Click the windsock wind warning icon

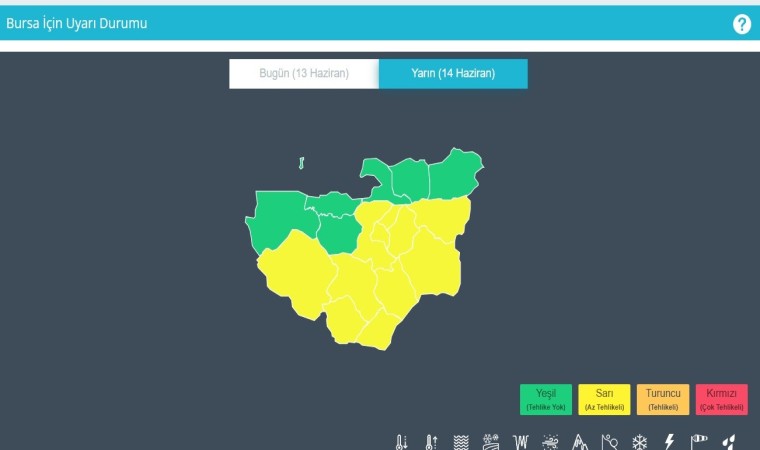699,441
